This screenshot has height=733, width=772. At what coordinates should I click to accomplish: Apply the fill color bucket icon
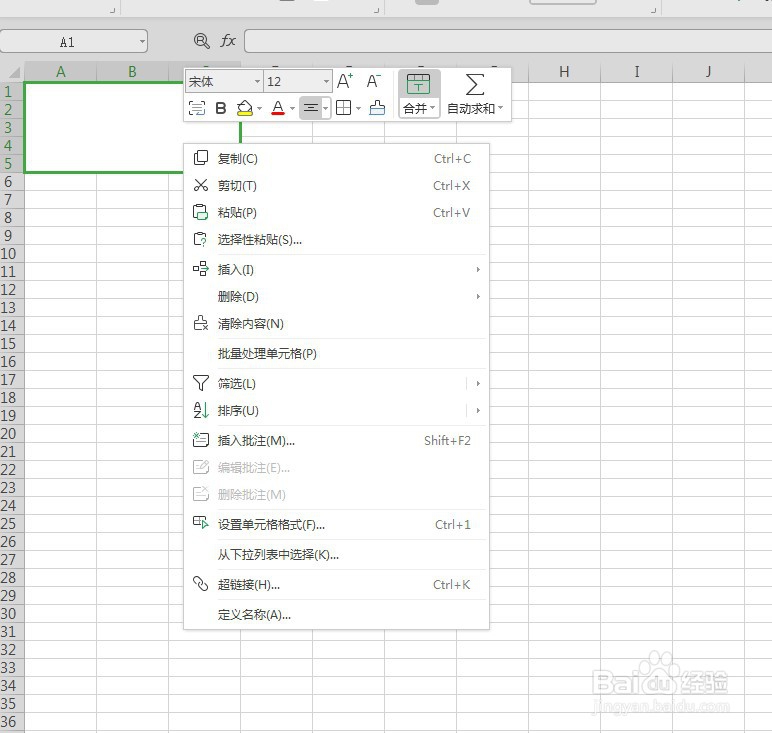(x=245, y=108)
